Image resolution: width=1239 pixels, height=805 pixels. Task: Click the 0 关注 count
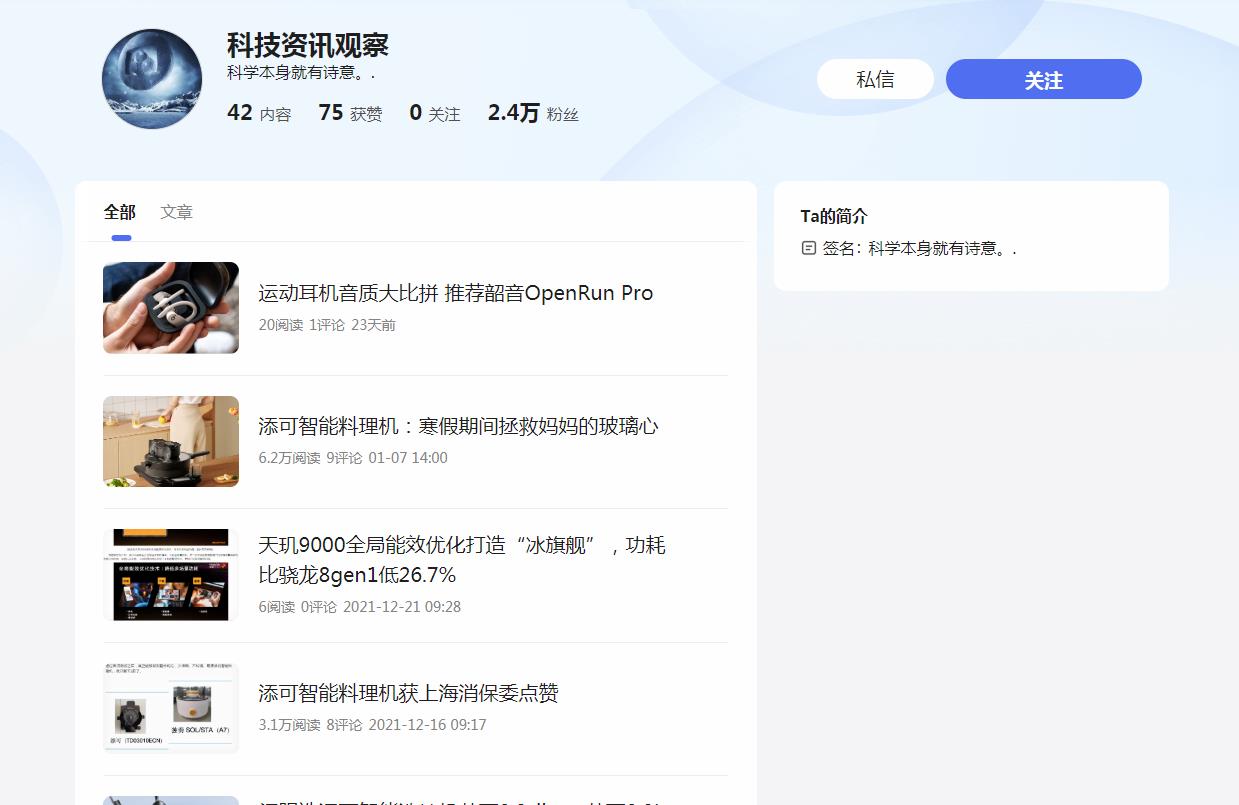tap(435, 113)
